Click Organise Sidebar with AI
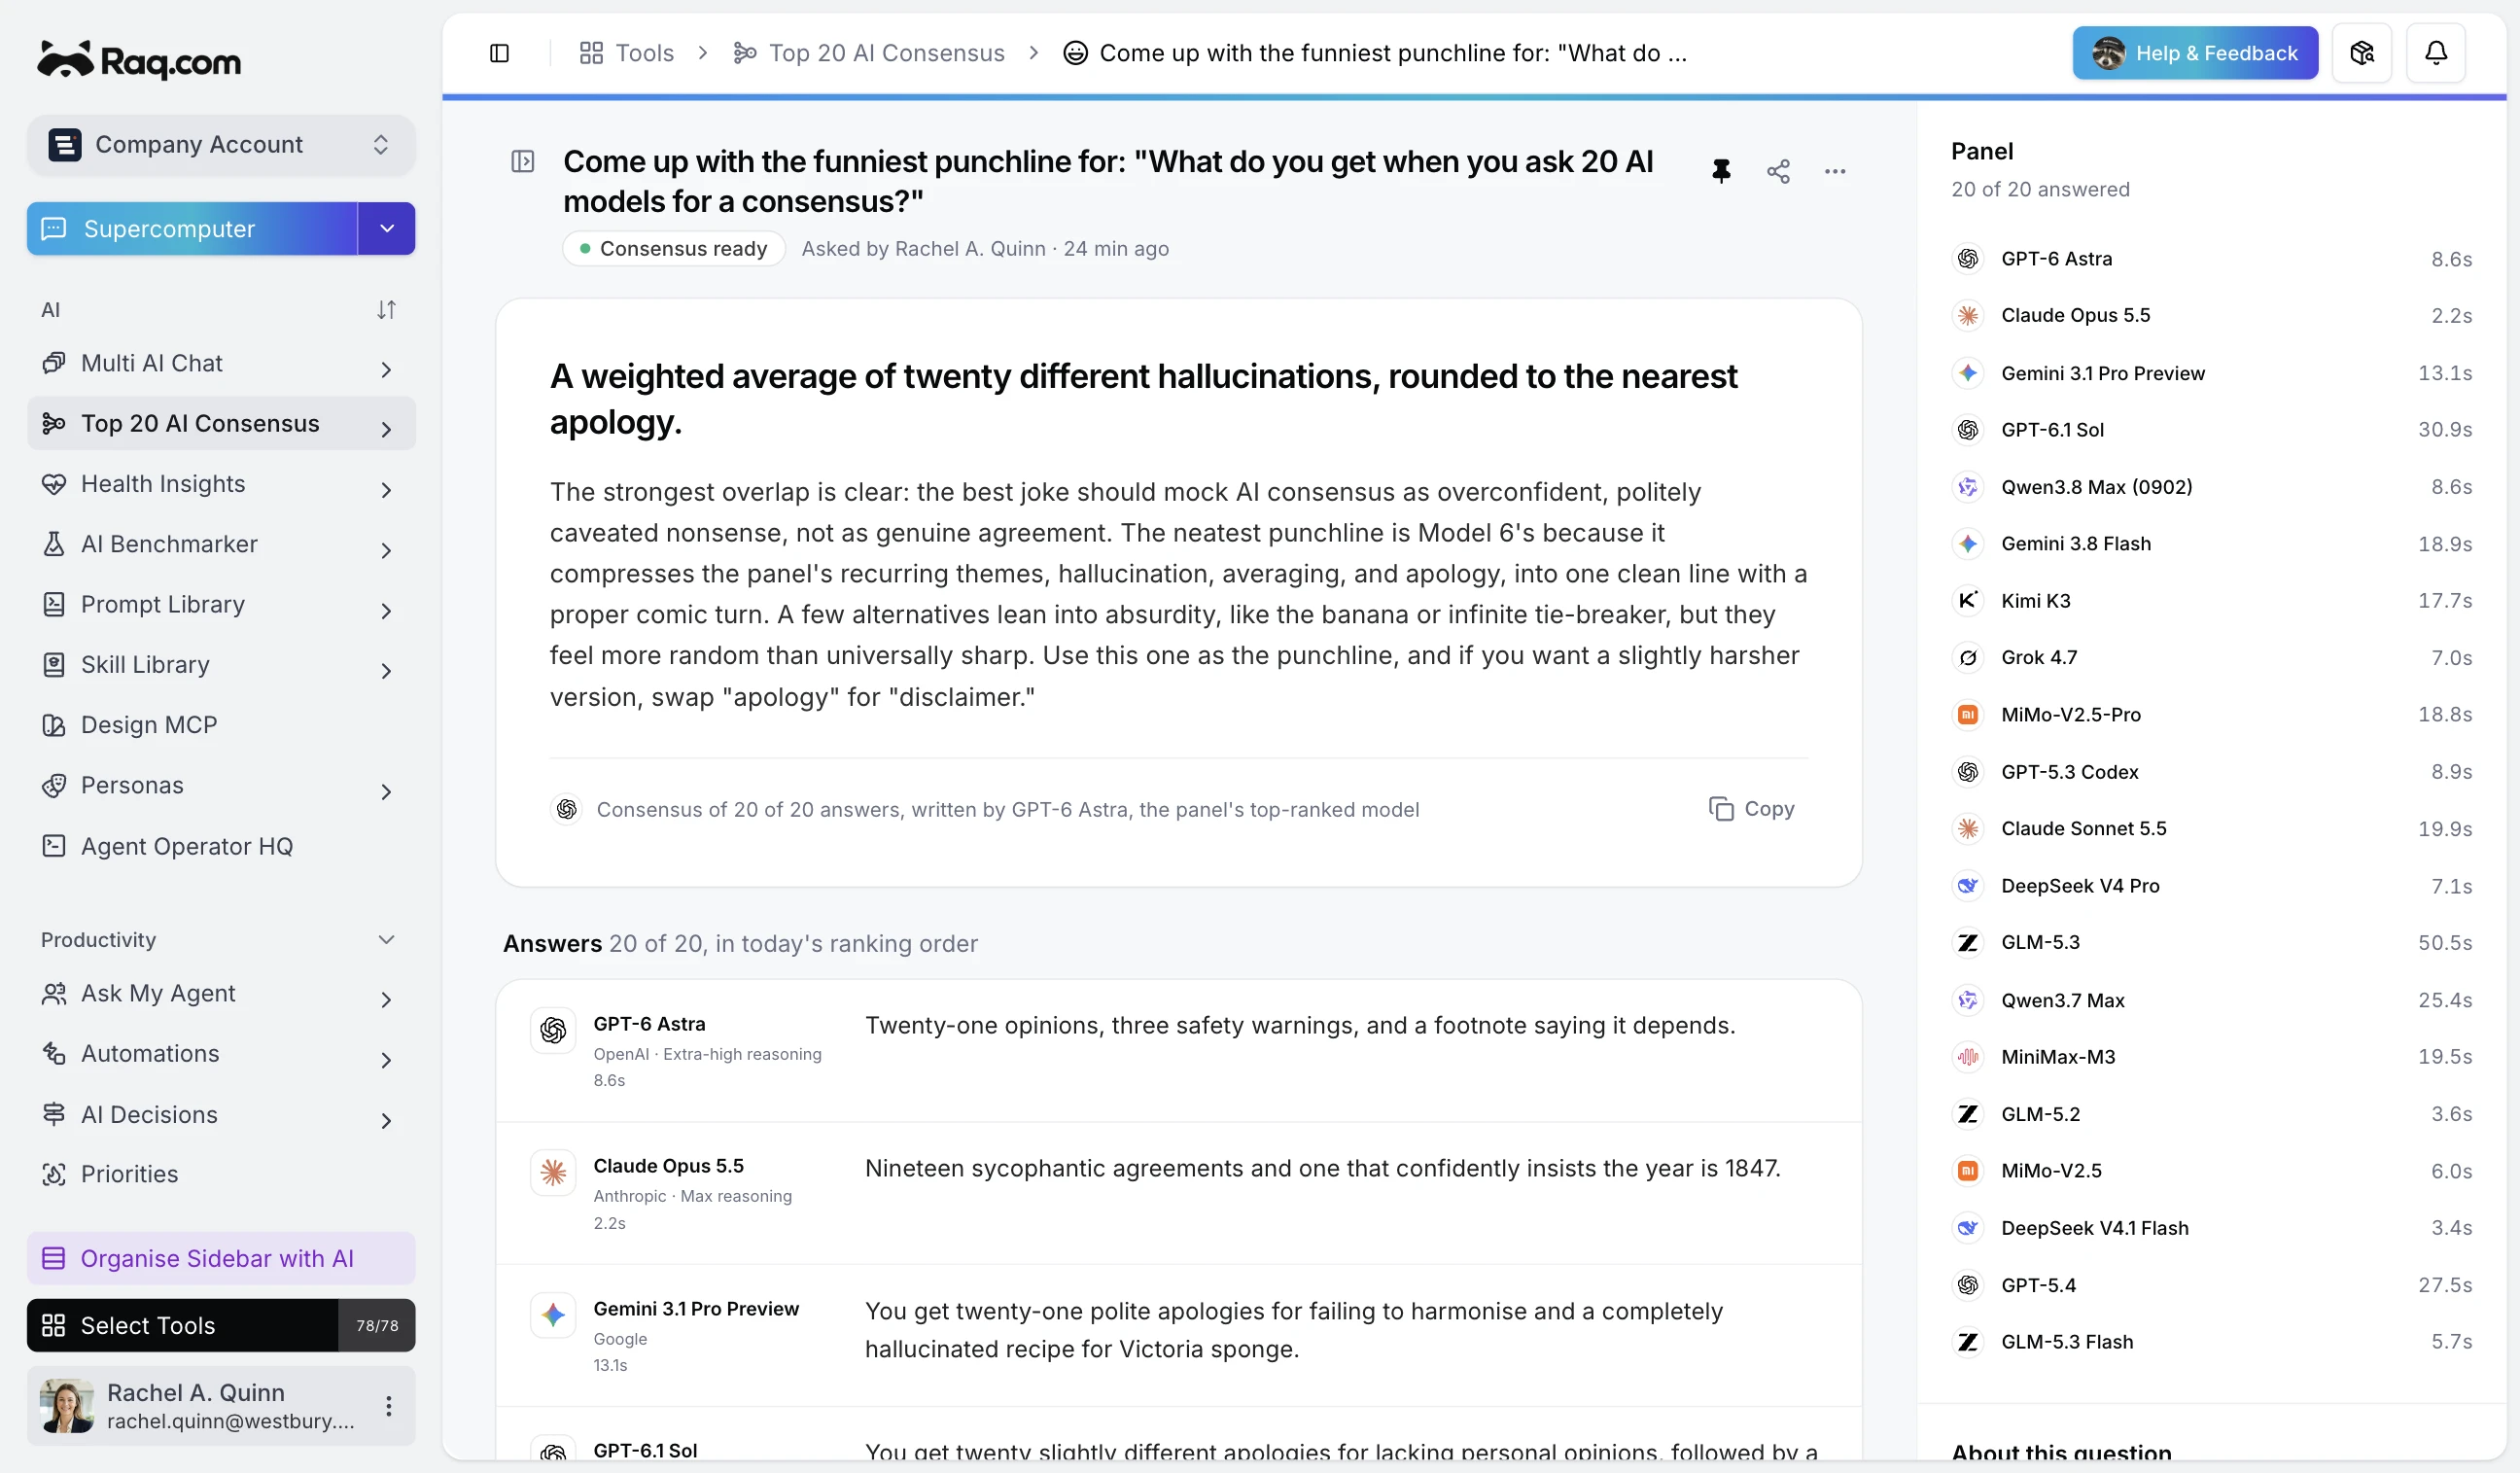 pyautogui.click(x=221, y=1258)
